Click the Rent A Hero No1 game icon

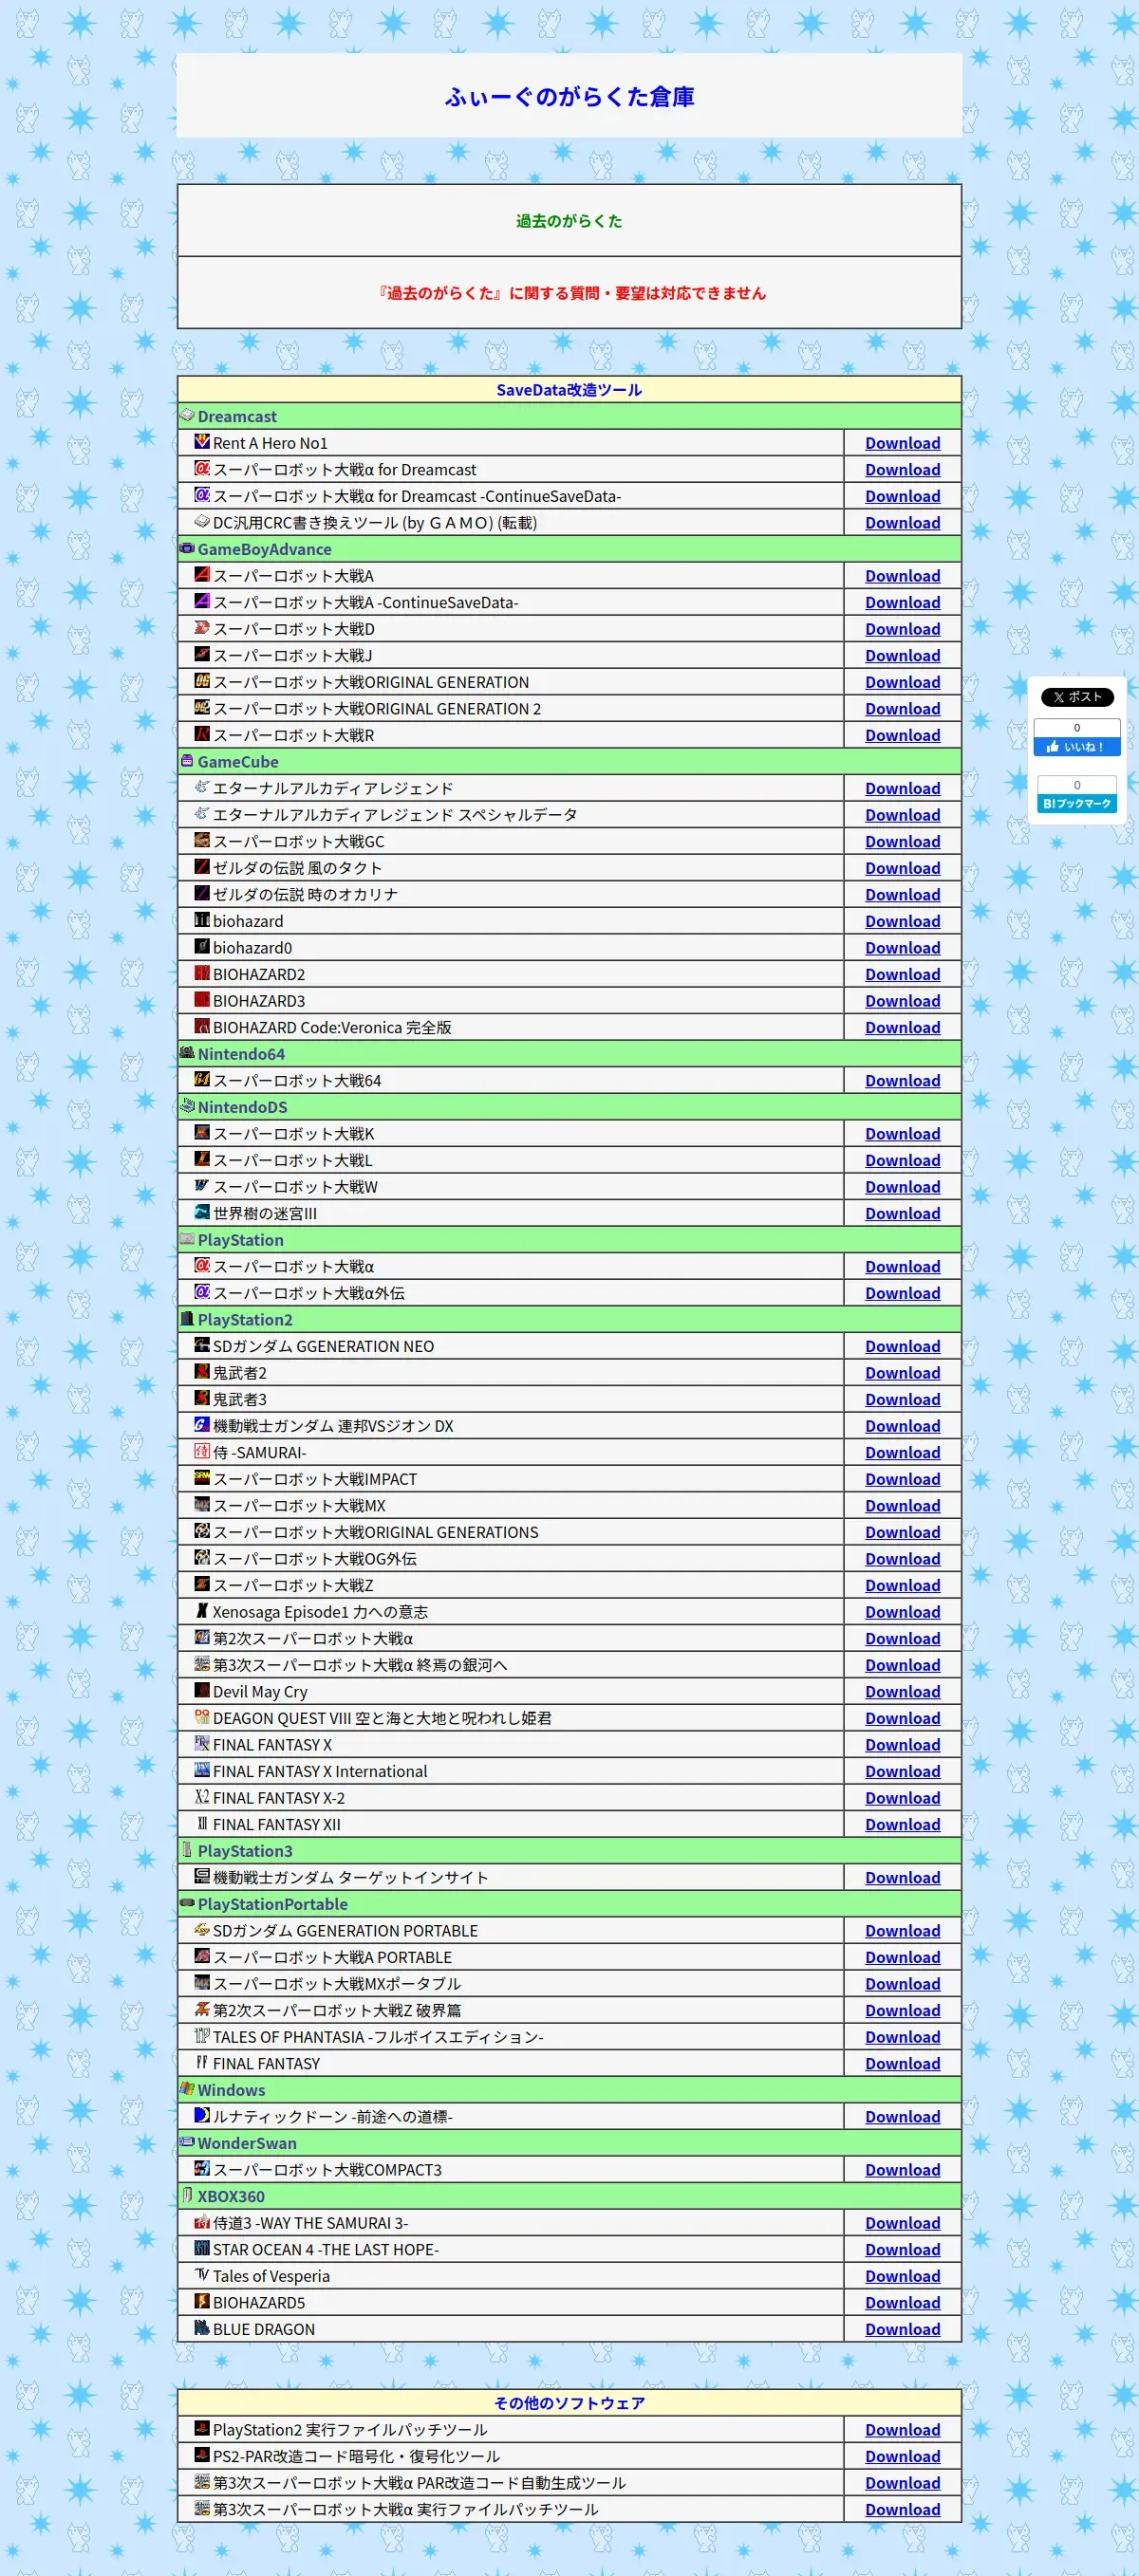click(202, 441)
